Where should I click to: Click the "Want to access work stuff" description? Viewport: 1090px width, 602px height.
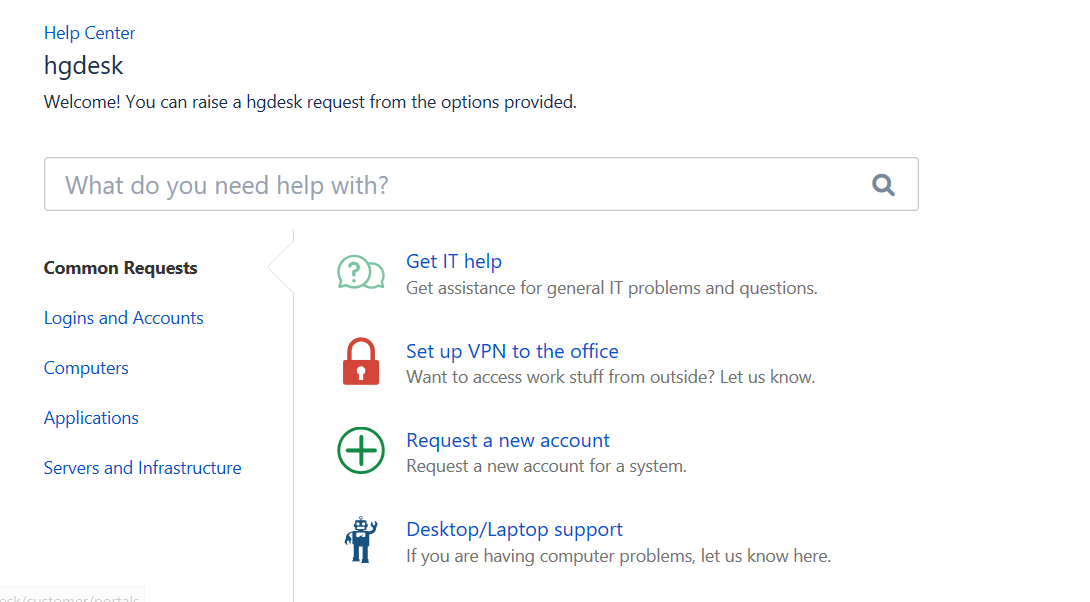point(610,377)
